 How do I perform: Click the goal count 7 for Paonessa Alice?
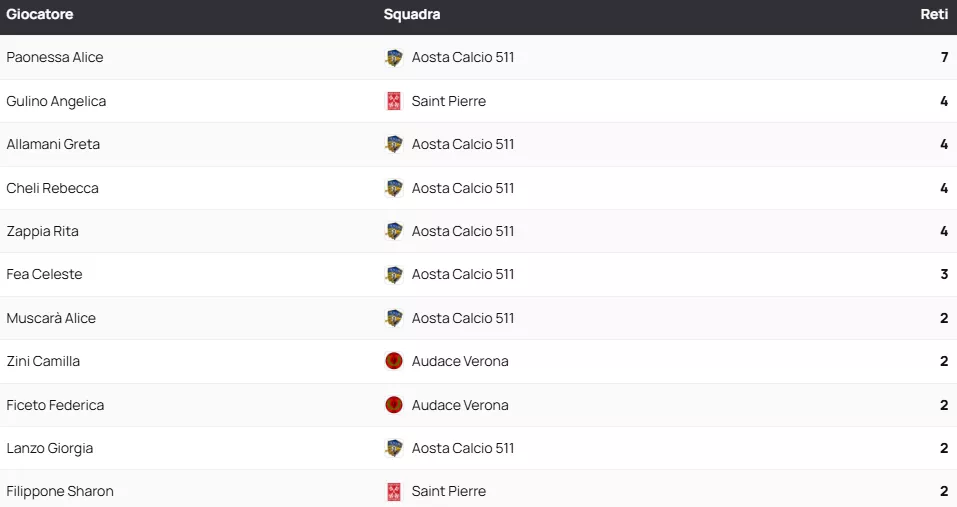tap(944, 58)
